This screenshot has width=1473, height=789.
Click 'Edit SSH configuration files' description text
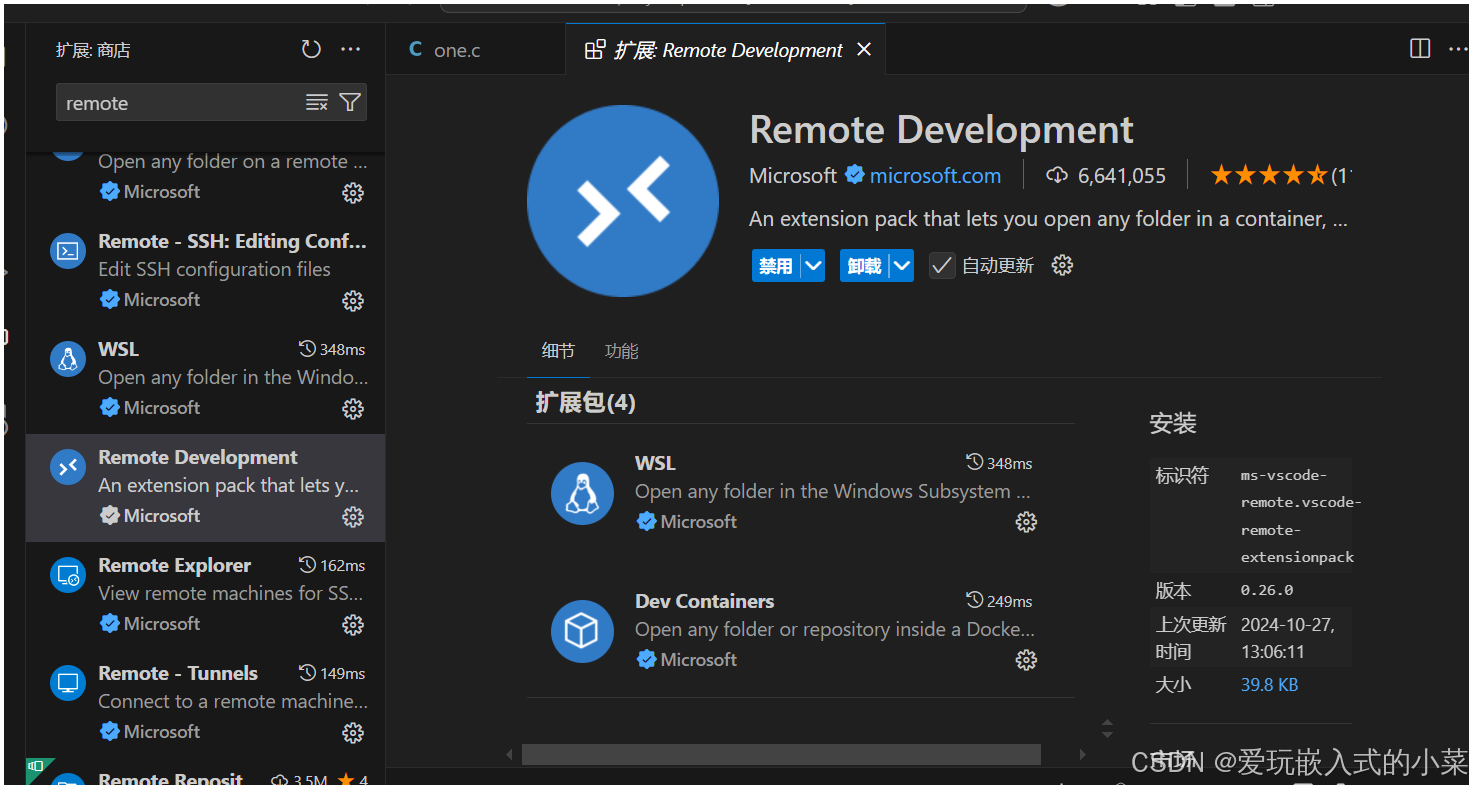point(214,269)
